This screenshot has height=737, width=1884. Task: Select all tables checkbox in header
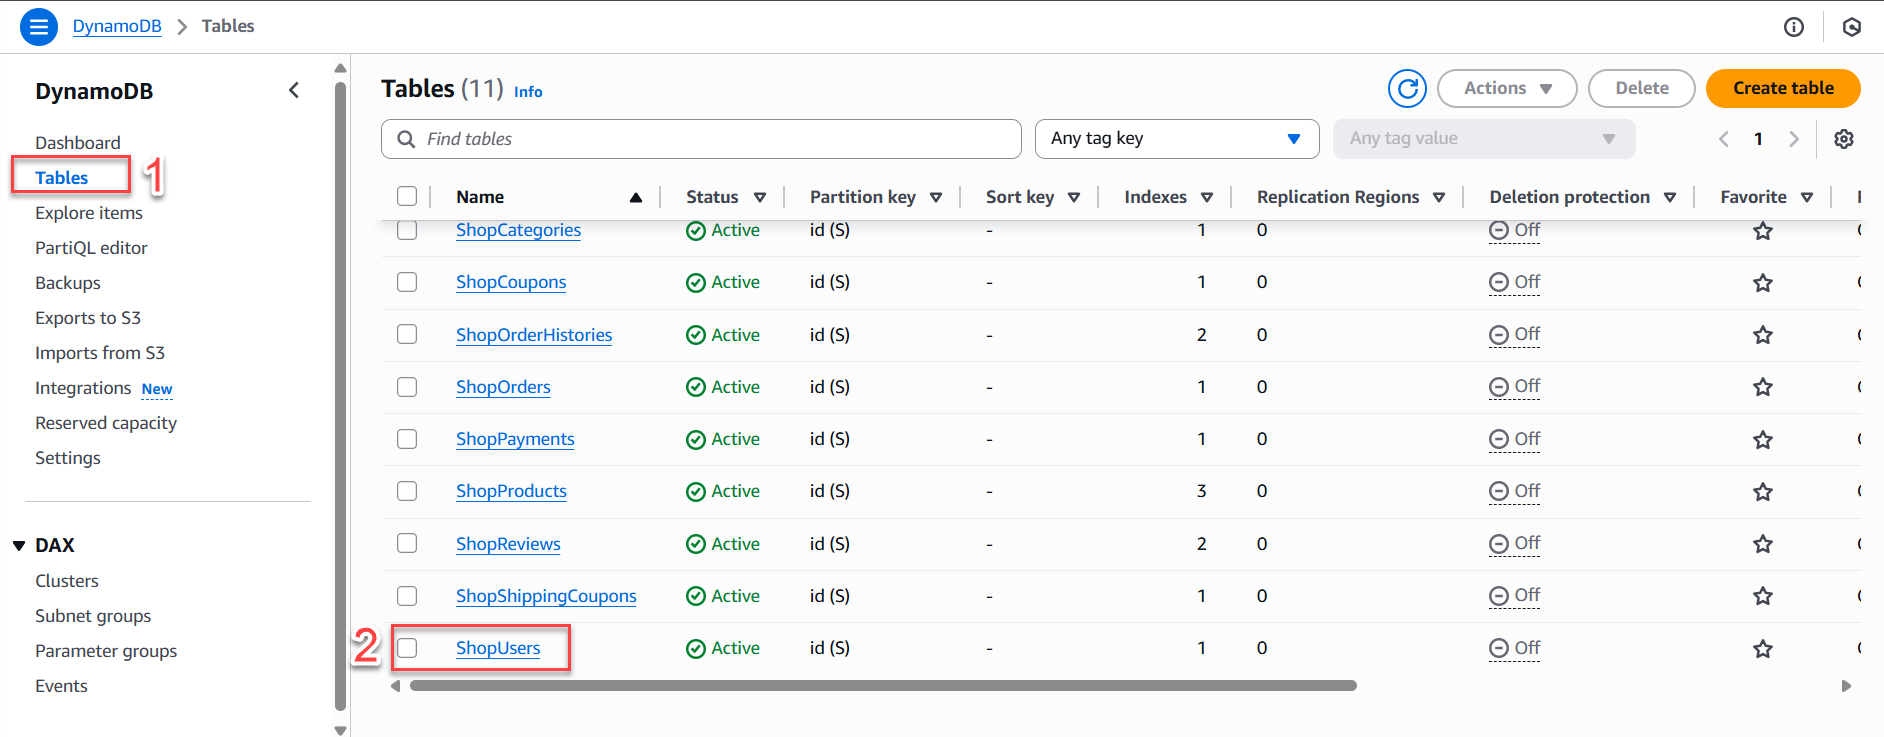tap(407, 196)
